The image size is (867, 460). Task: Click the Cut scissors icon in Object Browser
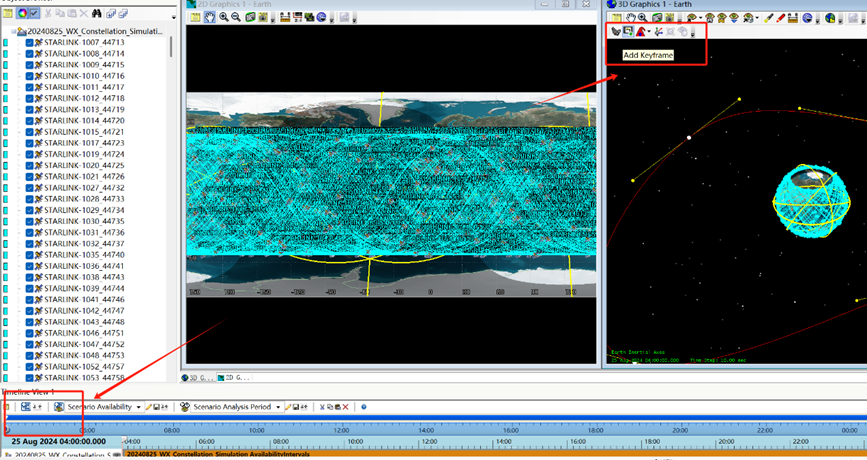coord(48,13)
